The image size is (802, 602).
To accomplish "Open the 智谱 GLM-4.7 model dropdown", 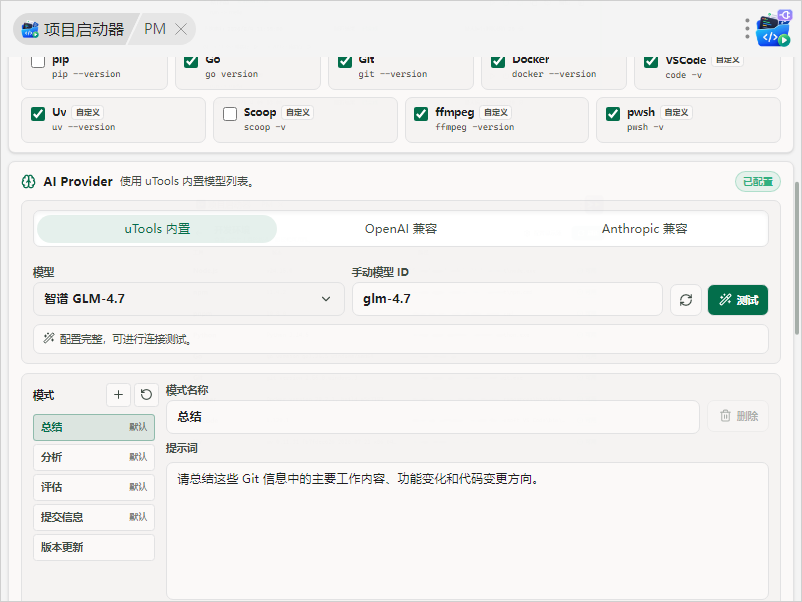I will click(189, 299).
